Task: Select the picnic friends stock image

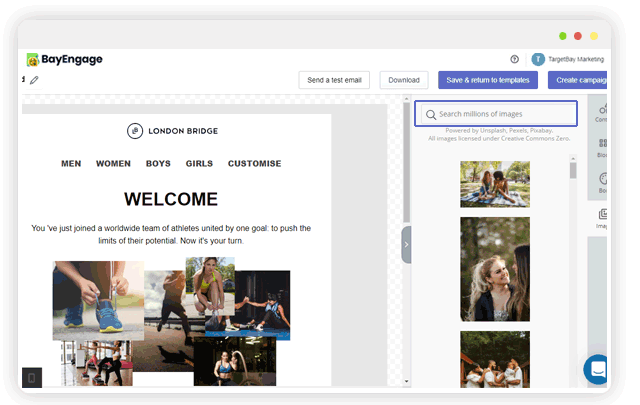Action: pyautogui.click(x=495, y=184)
